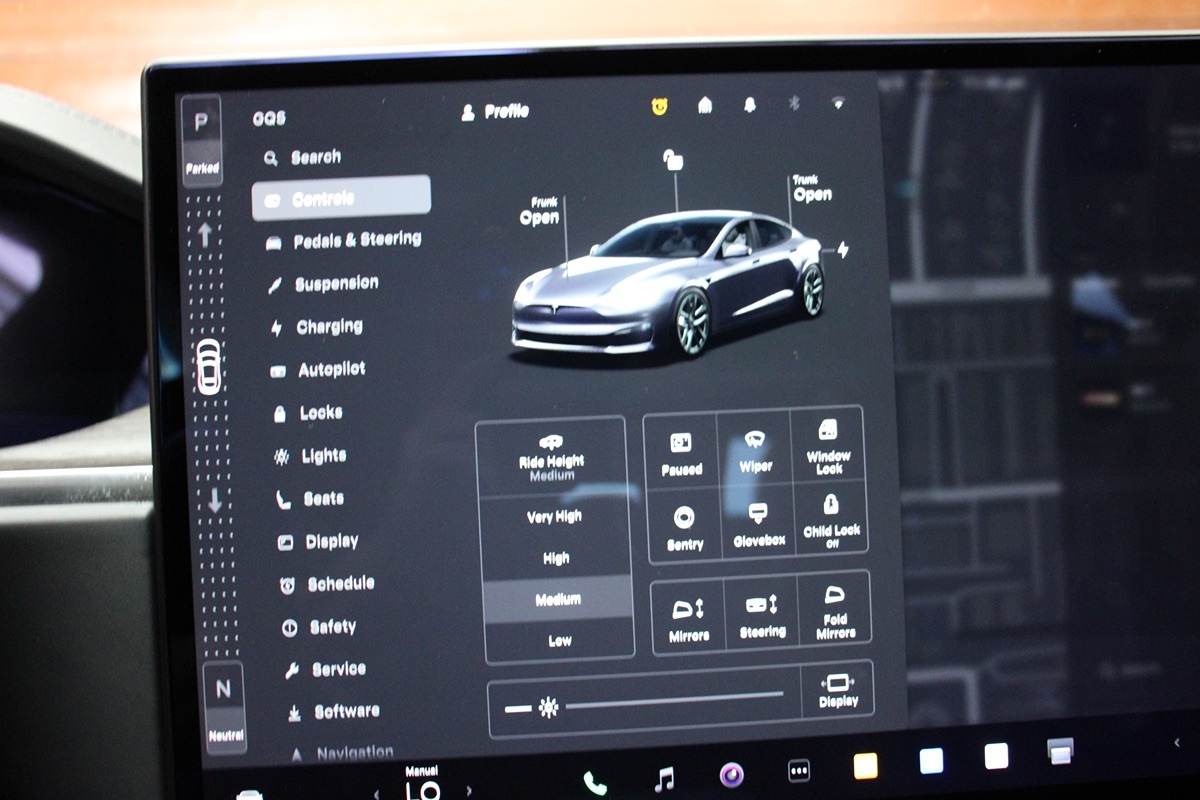1200x800 pixels.
Task: Tap the Profile button at the top
Action: 495,112
